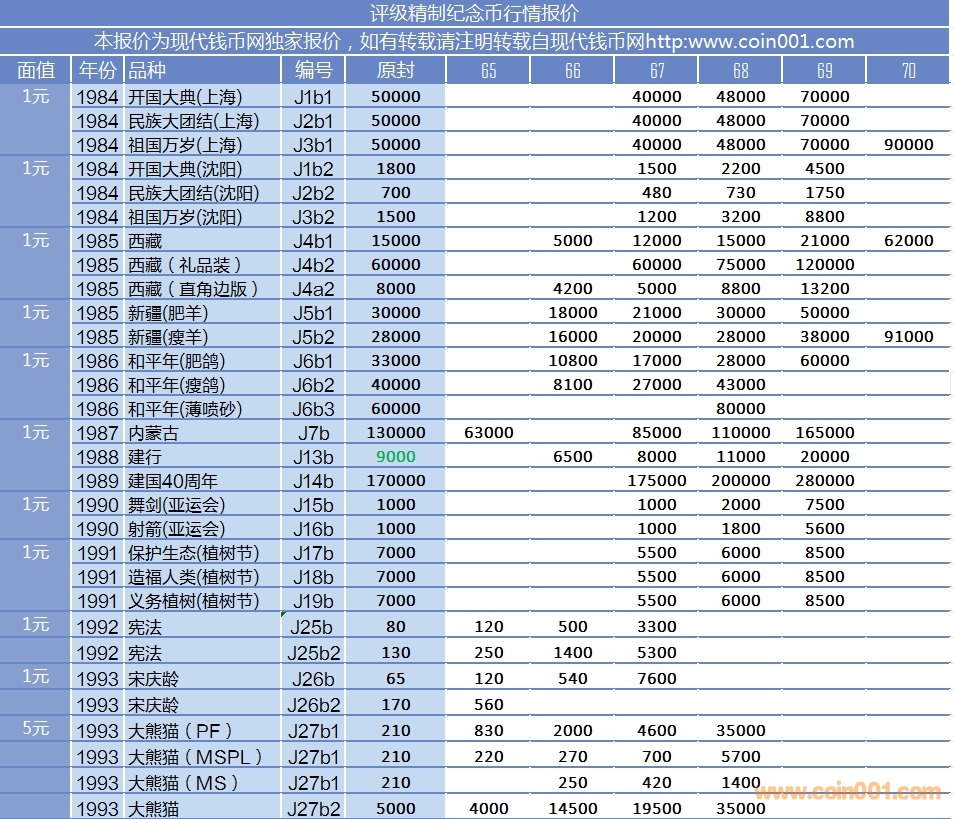
Task: Select the 280000 price cell
Action: click(x=824, y=481)
